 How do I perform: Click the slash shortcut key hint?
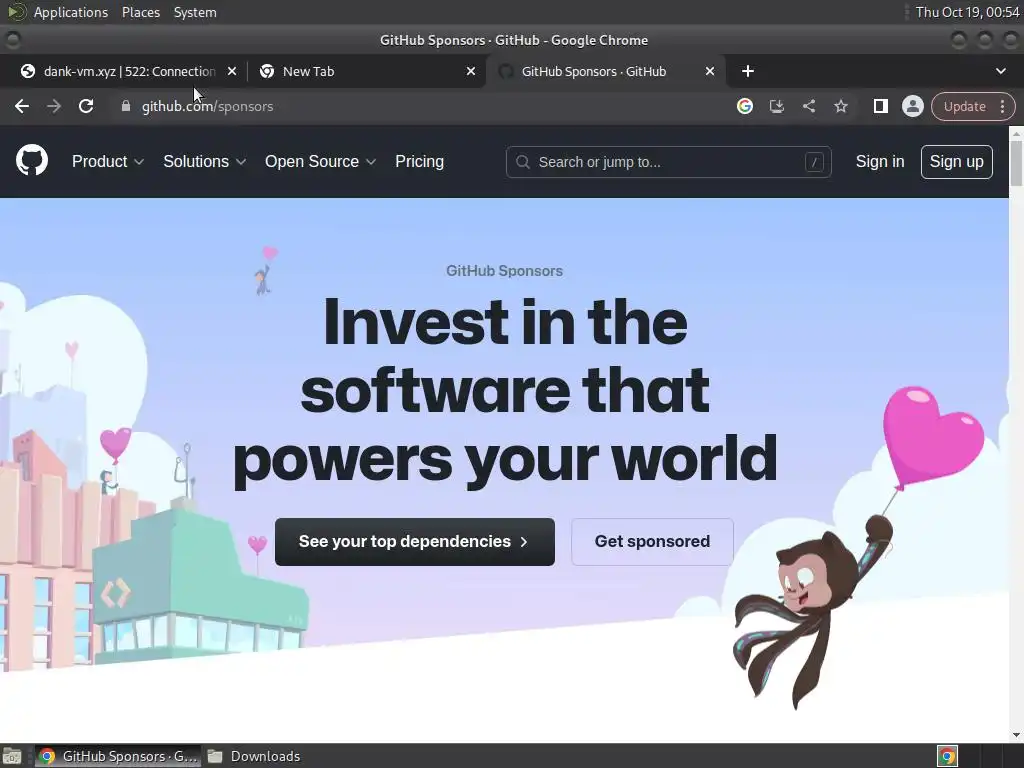click(814, 162)
